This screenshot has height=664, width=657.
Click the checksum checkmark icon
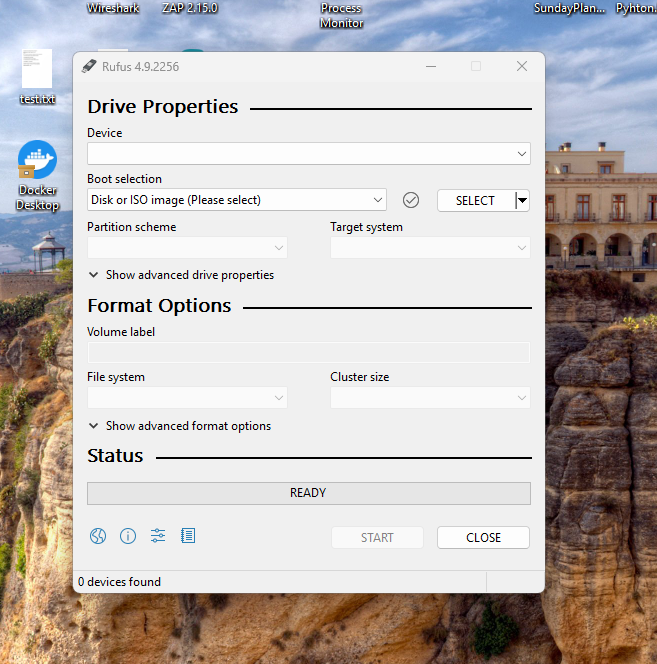[x=411, y=200]
